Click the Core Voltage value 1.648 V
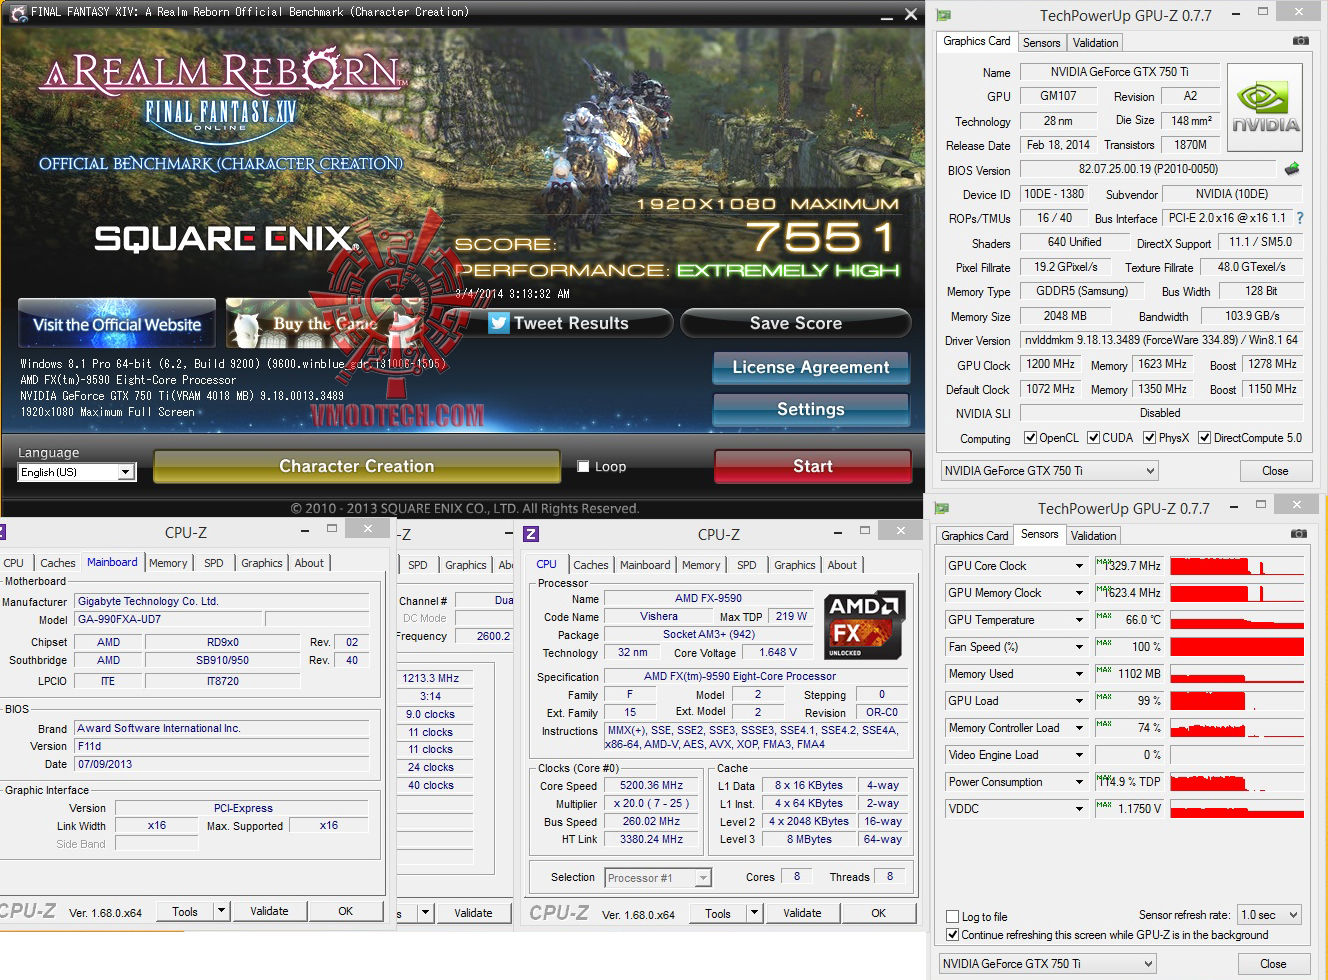Image resolution: width=1328 pixels, height=980 pixels. pos(777,652)
